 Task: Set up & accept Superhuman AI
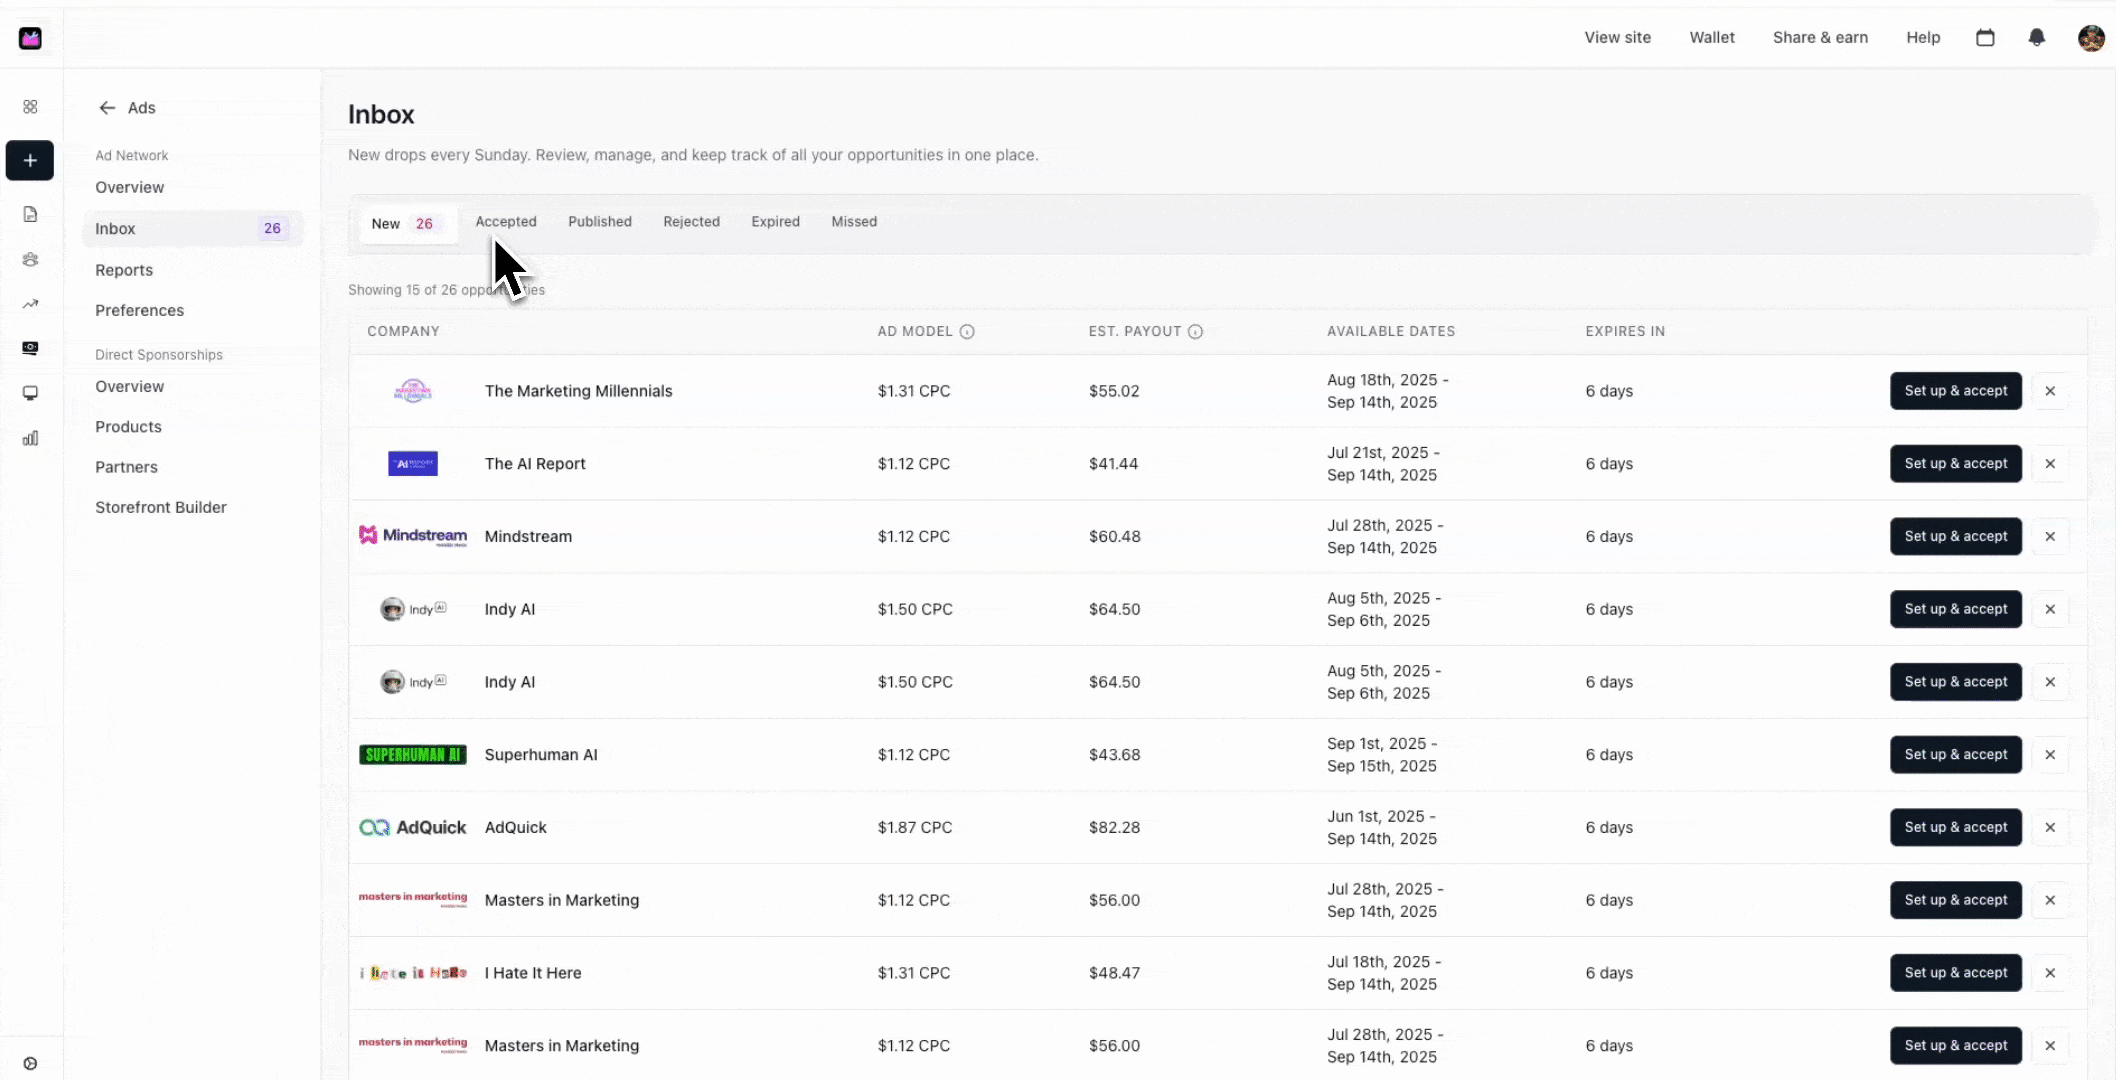1956,755
